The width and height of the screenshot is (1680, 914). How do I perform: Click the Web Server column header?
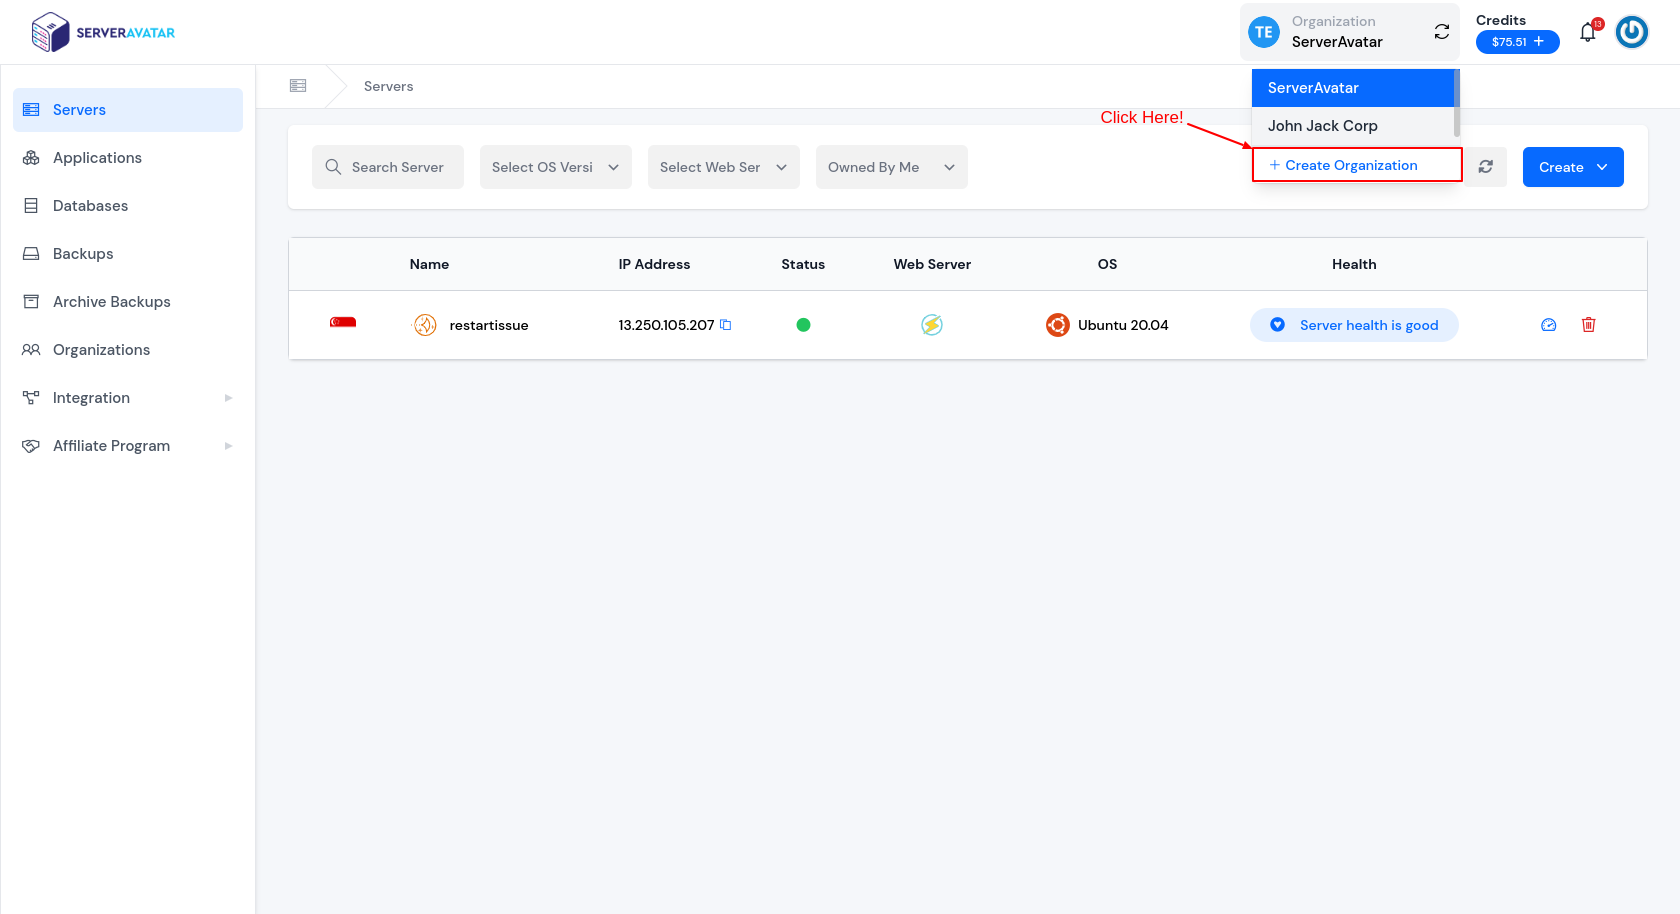pyautogui.click(x=932, y=264)
